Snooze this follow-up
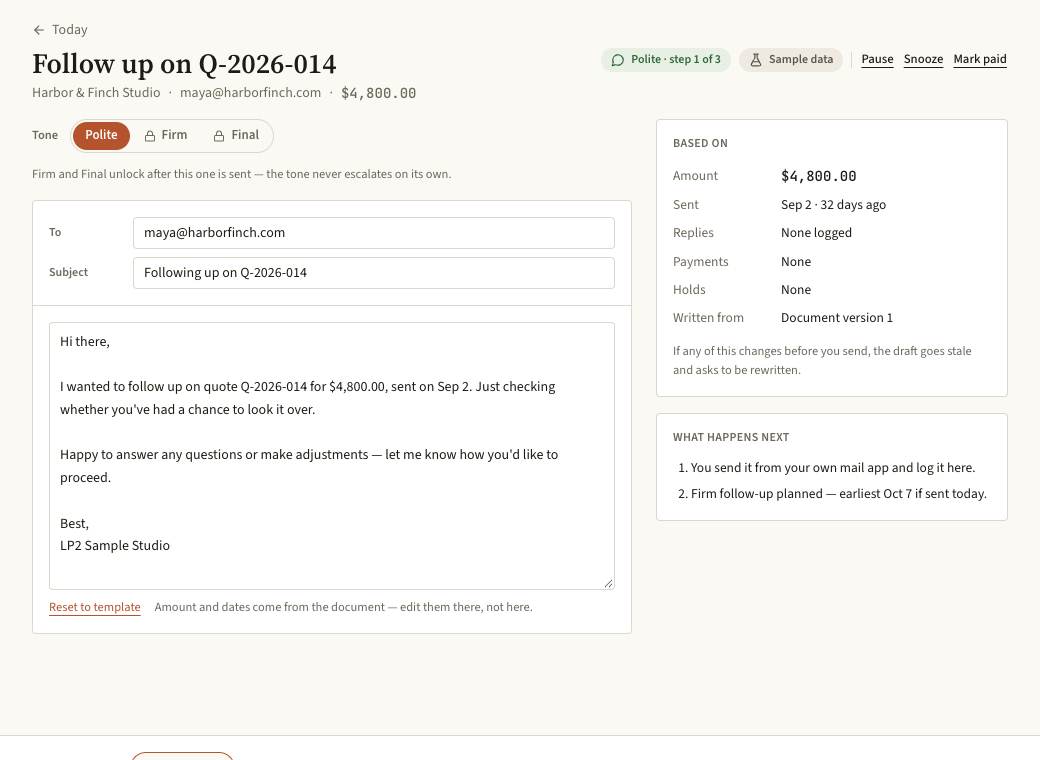Viewport: 1040px width, 760px height. [923, 59]
